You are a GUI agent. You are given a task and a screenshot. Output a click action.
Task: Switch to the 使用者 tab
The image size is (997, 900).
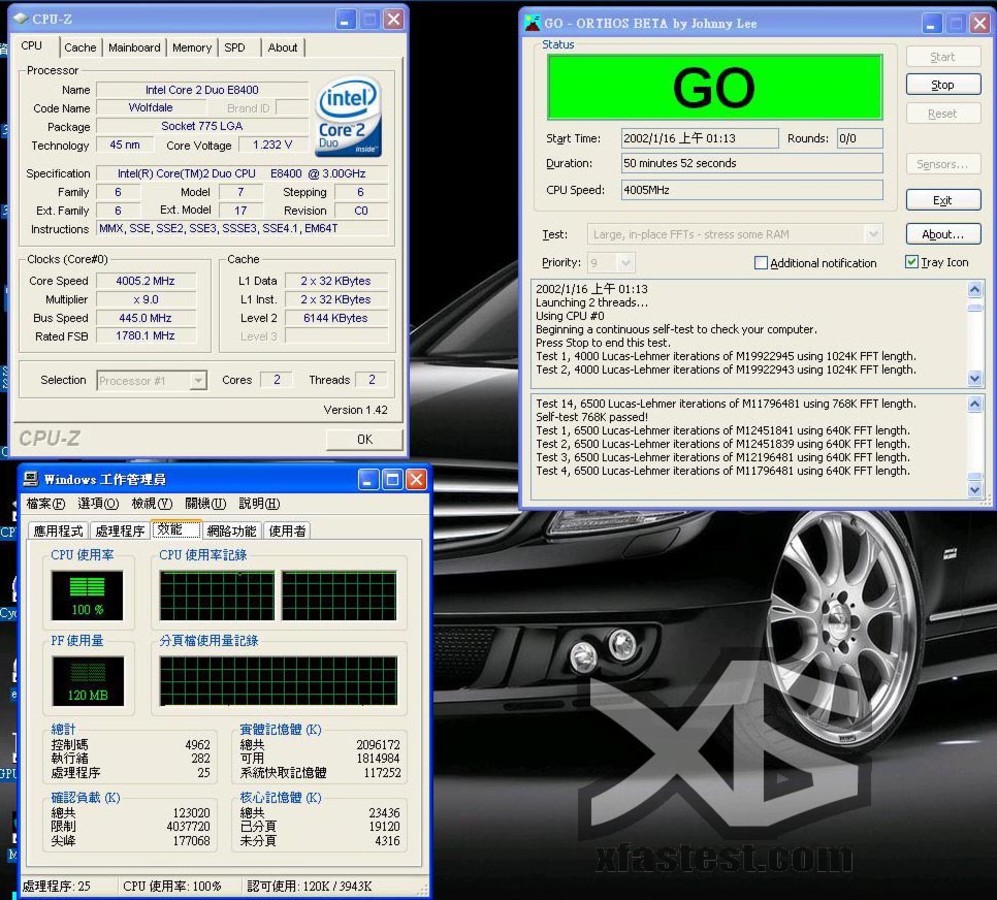(287, 531)
